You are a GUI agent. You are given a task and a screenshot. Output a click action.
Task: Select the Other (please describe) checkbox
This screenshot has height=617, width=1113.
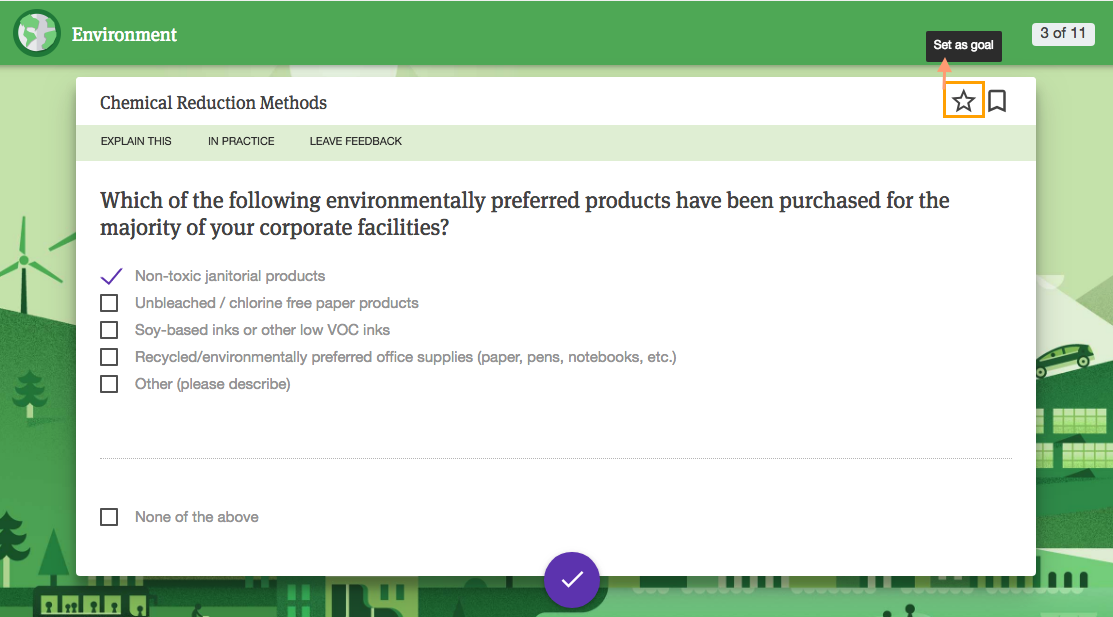[x=109, y=384]
